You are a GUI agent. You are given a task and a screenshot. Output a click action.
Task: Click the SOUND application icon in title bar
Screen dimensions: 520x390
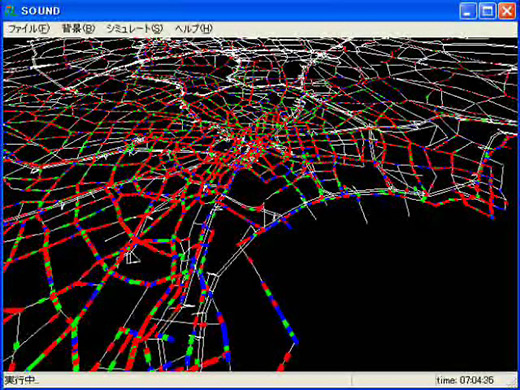[x=11, y=11]
